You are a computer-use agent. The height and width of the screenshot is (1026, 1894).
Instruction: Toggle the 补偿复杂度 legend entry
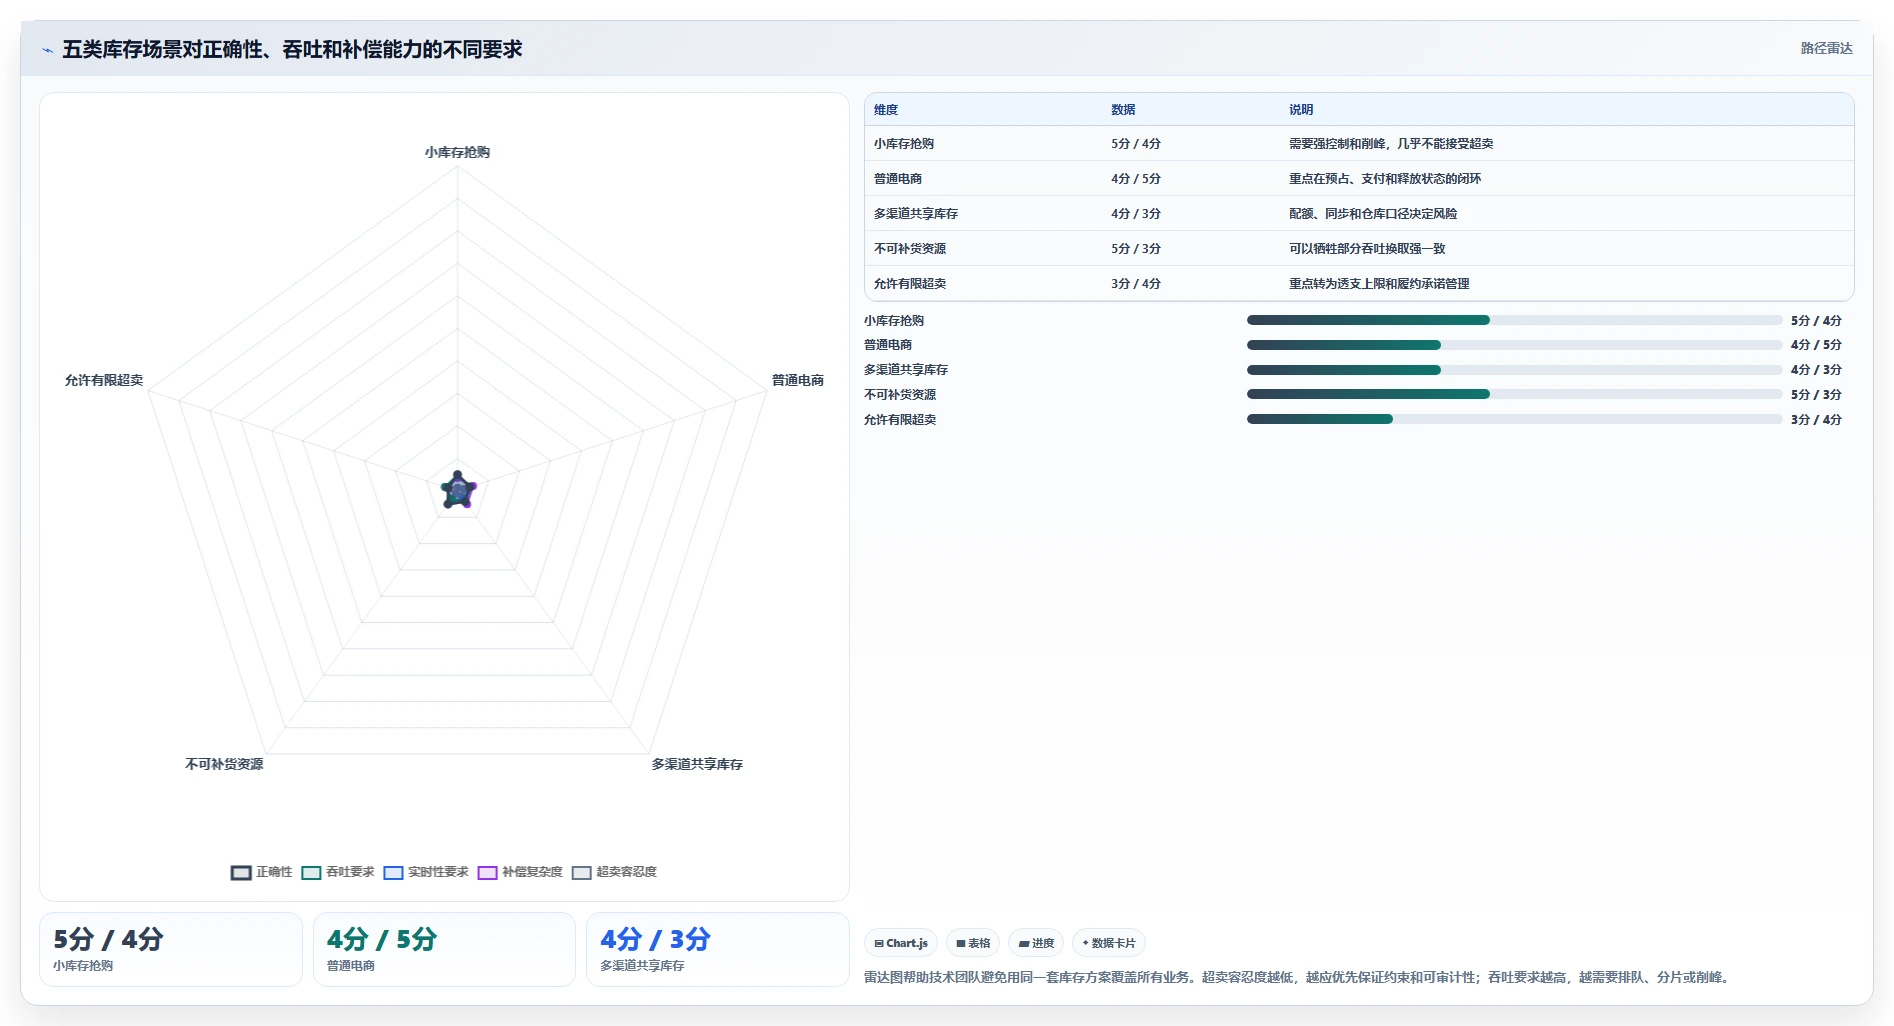[x=520, y=872]
